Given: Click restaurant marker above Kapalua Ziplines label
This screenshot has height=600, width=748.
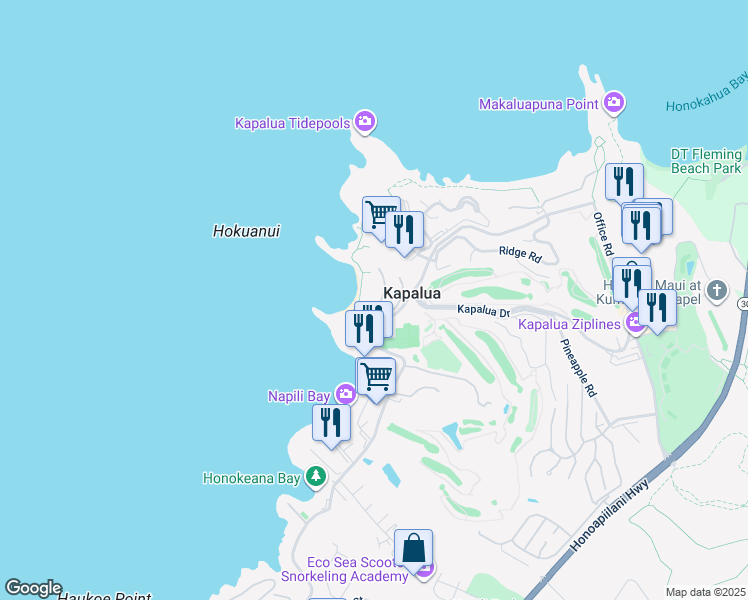Looking at the screenshot, I should point(632,284).
